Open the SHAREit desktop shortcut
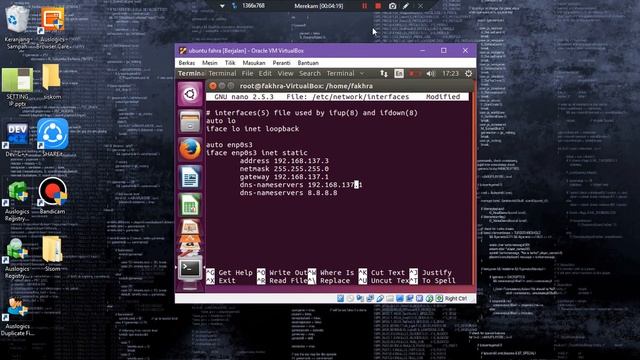The width and height of the screenshot is (640, 360). pos(53,138)
